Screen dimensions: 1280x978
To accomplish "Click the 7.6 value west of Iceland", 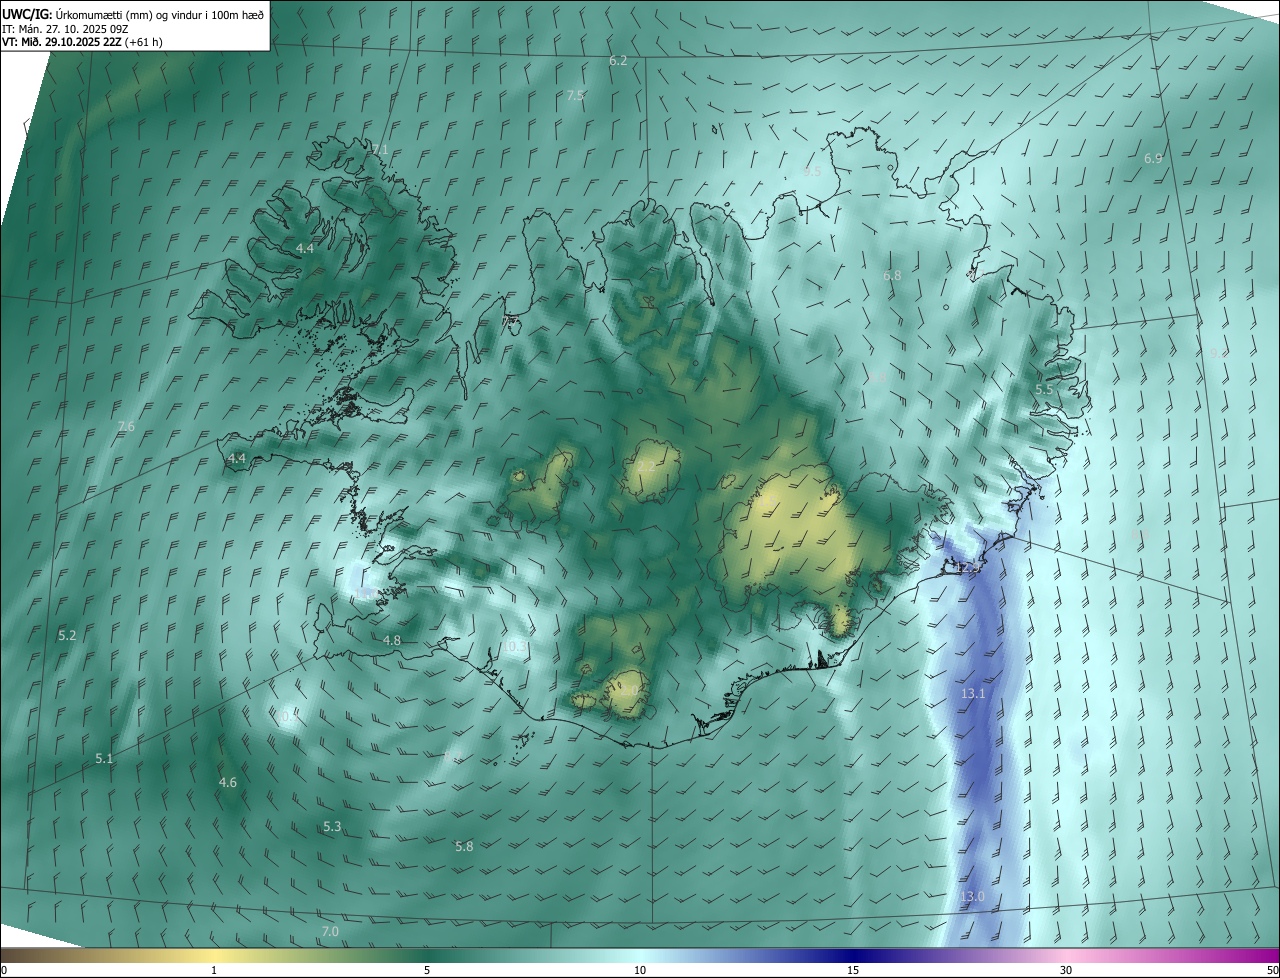I will [x=126, y=427].
